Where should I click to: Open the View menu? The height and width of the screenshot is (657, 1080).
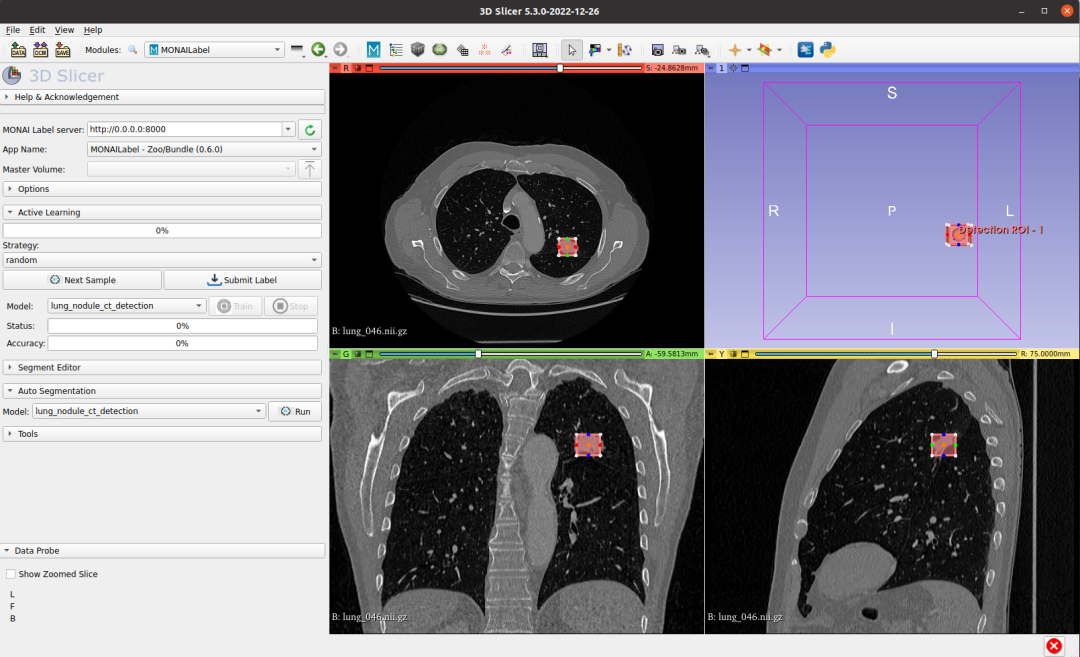tap(64, 30)
